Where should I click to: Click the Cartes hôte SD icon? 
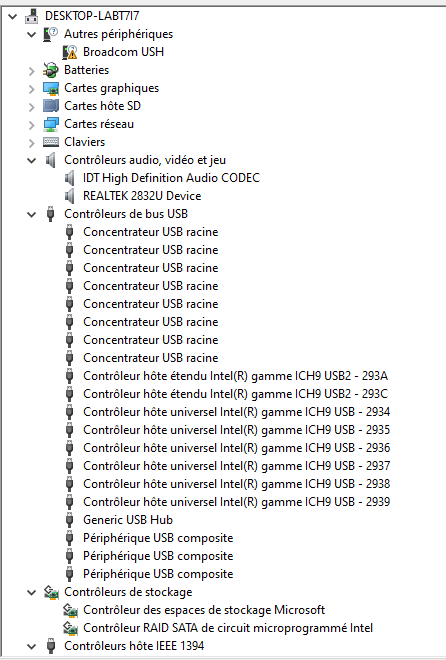click(51, 106)
